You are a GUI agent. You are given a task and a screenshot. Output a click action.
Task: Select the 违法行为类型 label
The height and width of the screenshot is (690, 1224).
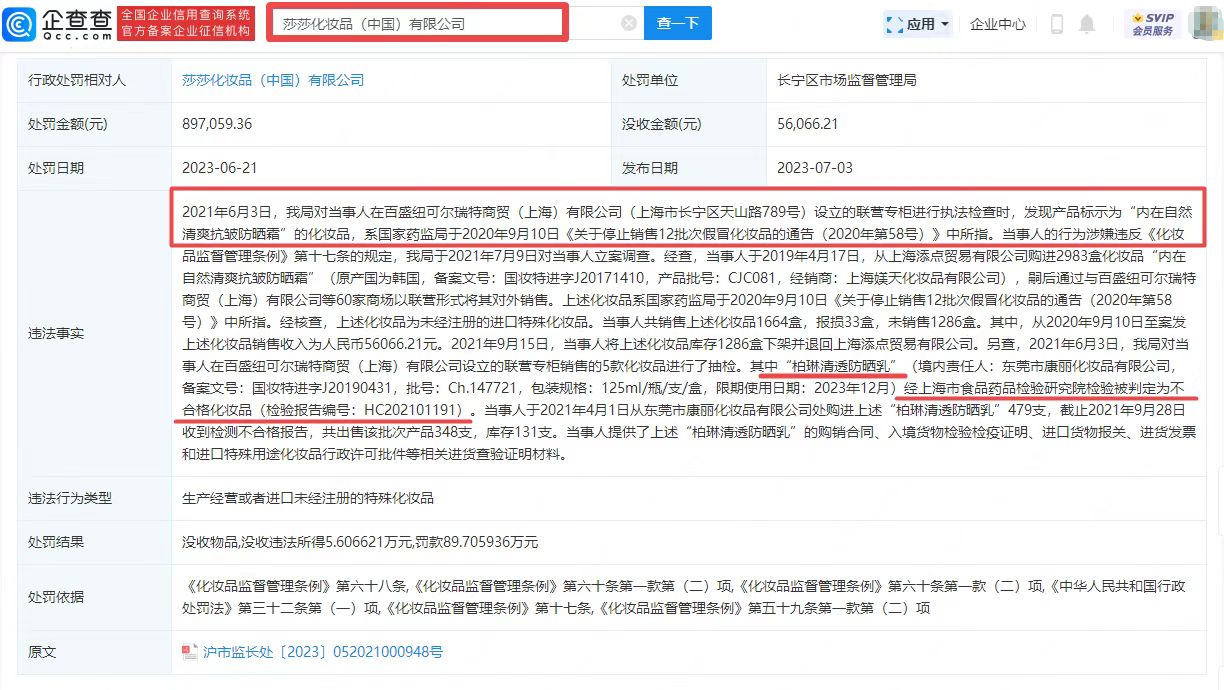(x=70, y=498)
